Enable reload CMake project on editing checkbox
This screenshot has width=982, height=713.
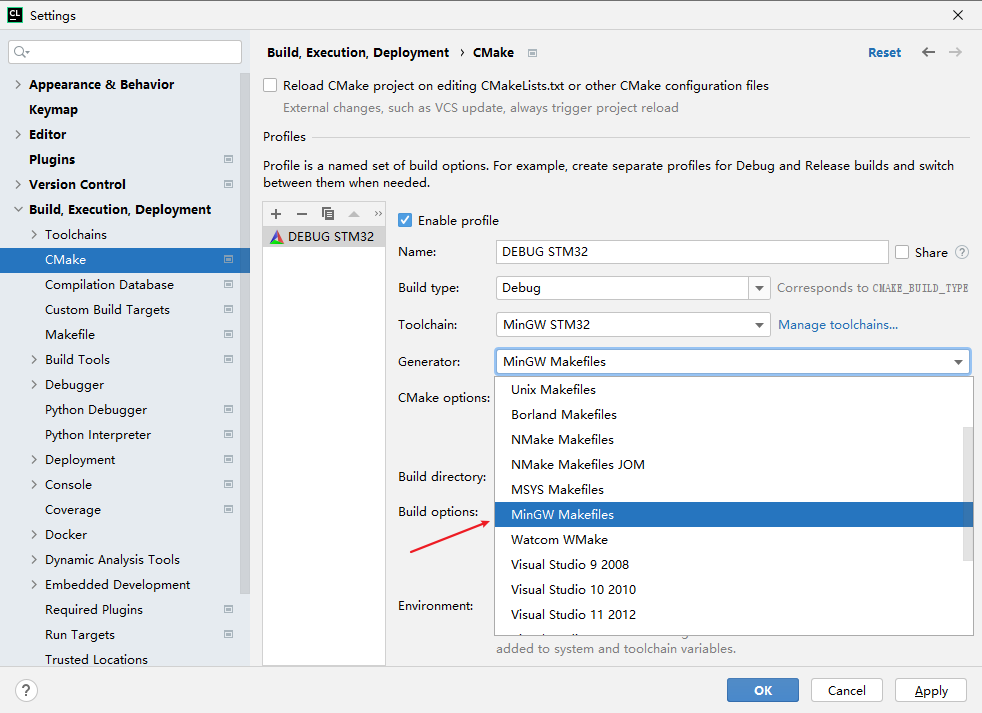(270, 85)
